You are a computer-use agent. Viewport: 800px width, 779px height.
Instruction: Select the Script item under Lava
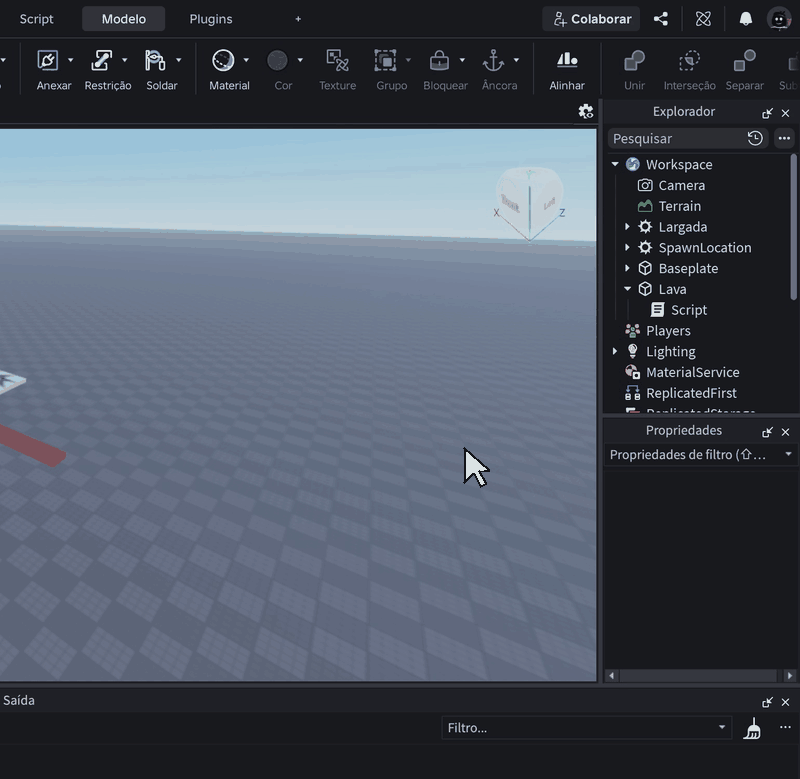(x=689, y=310)
